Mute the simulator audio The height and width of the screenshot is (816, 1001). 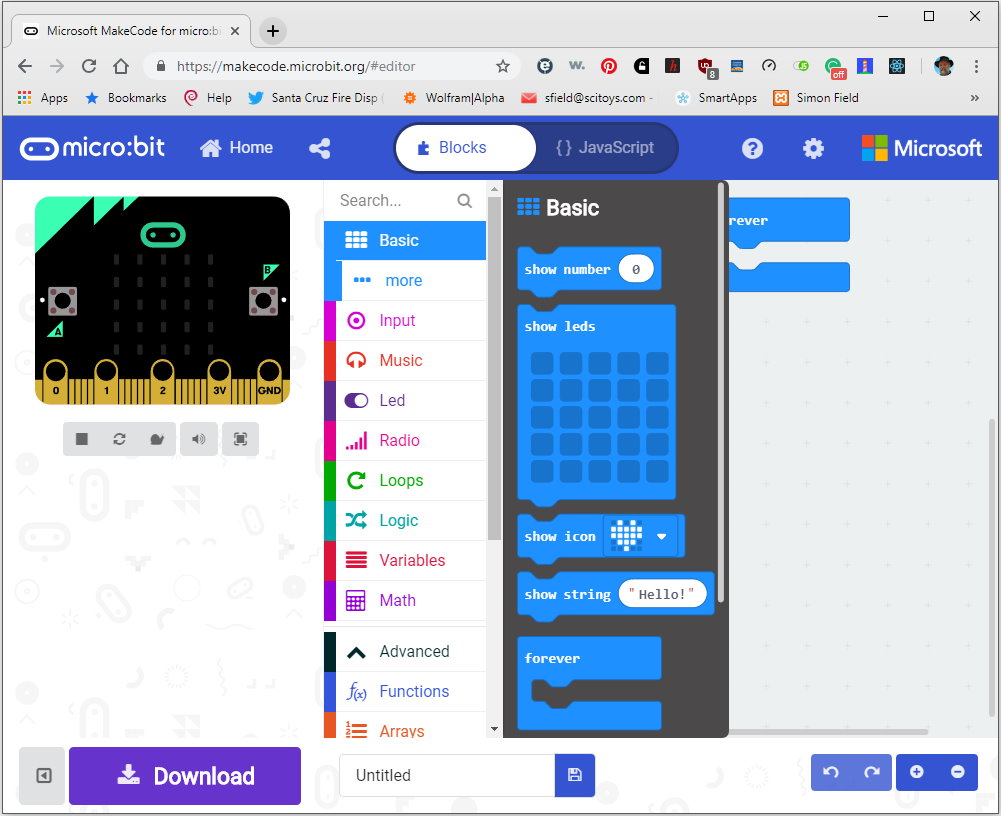point(199,439)
